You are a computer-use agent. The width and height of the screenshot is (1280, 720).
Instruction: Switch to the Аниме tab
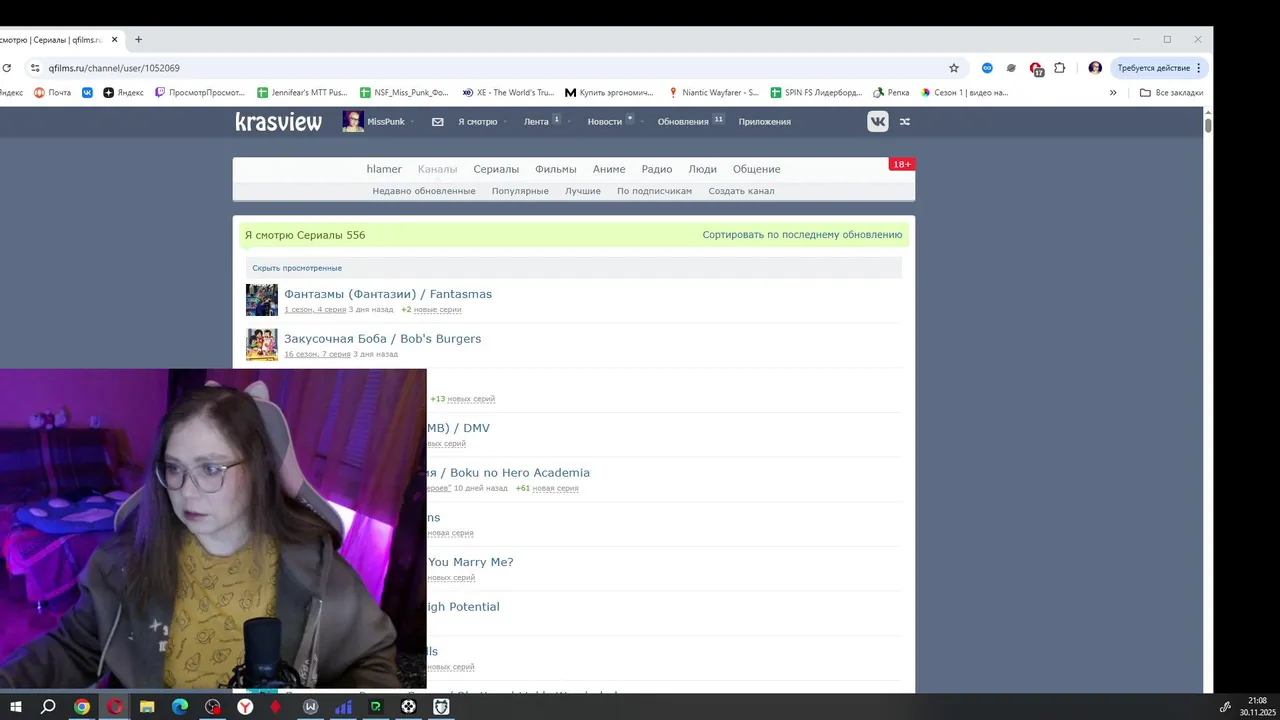pos(609,169)
